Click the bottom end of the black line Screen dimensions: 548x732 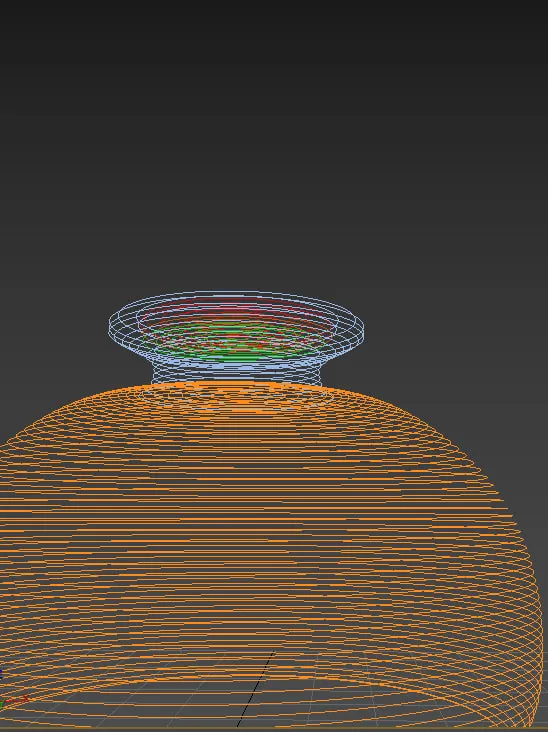(238, 725)
